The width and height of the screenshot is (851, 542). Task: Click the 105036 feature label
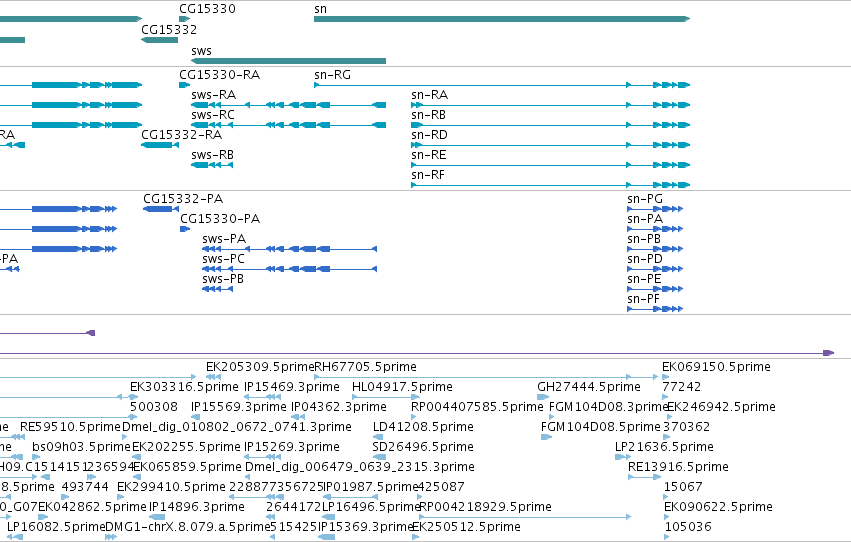688,528
